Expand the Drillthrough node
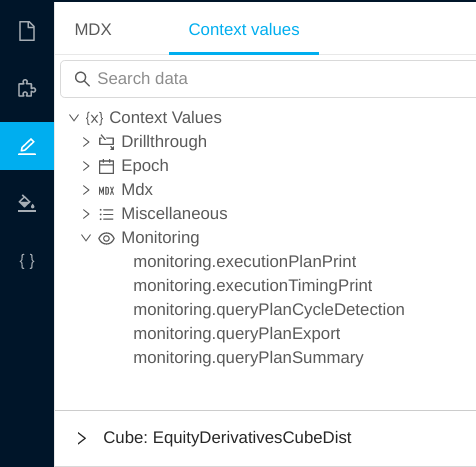The height and width of the screenshot is (467, 476). pyautogui.click(x=86, y=142)
